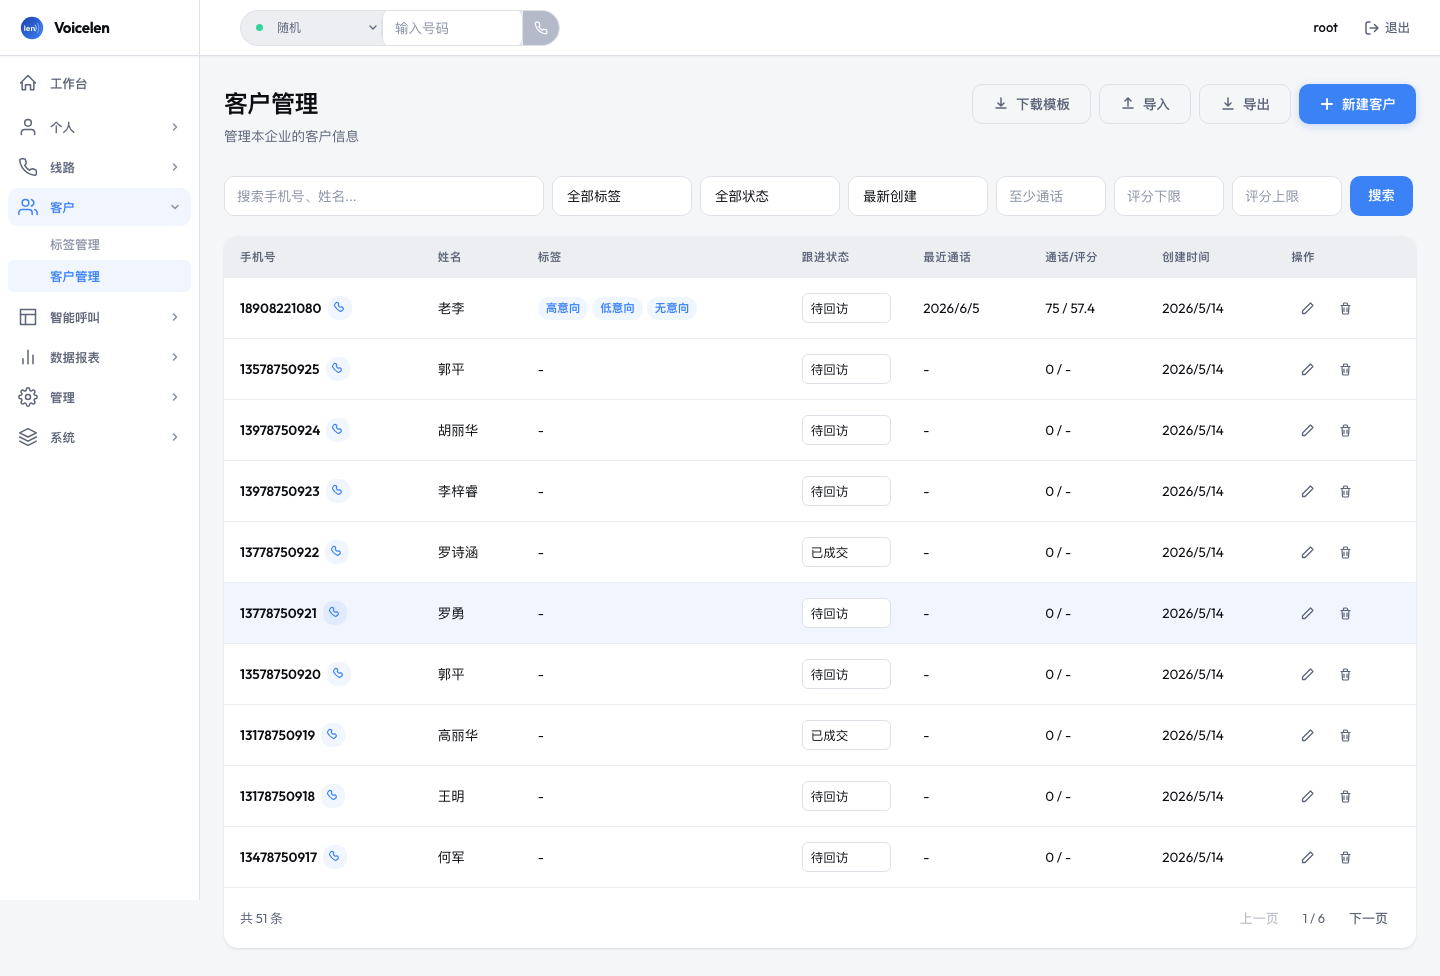Focus the 评分上限 input field
The width and height of the screenshot is (1440, 976).
(1287, 196)
